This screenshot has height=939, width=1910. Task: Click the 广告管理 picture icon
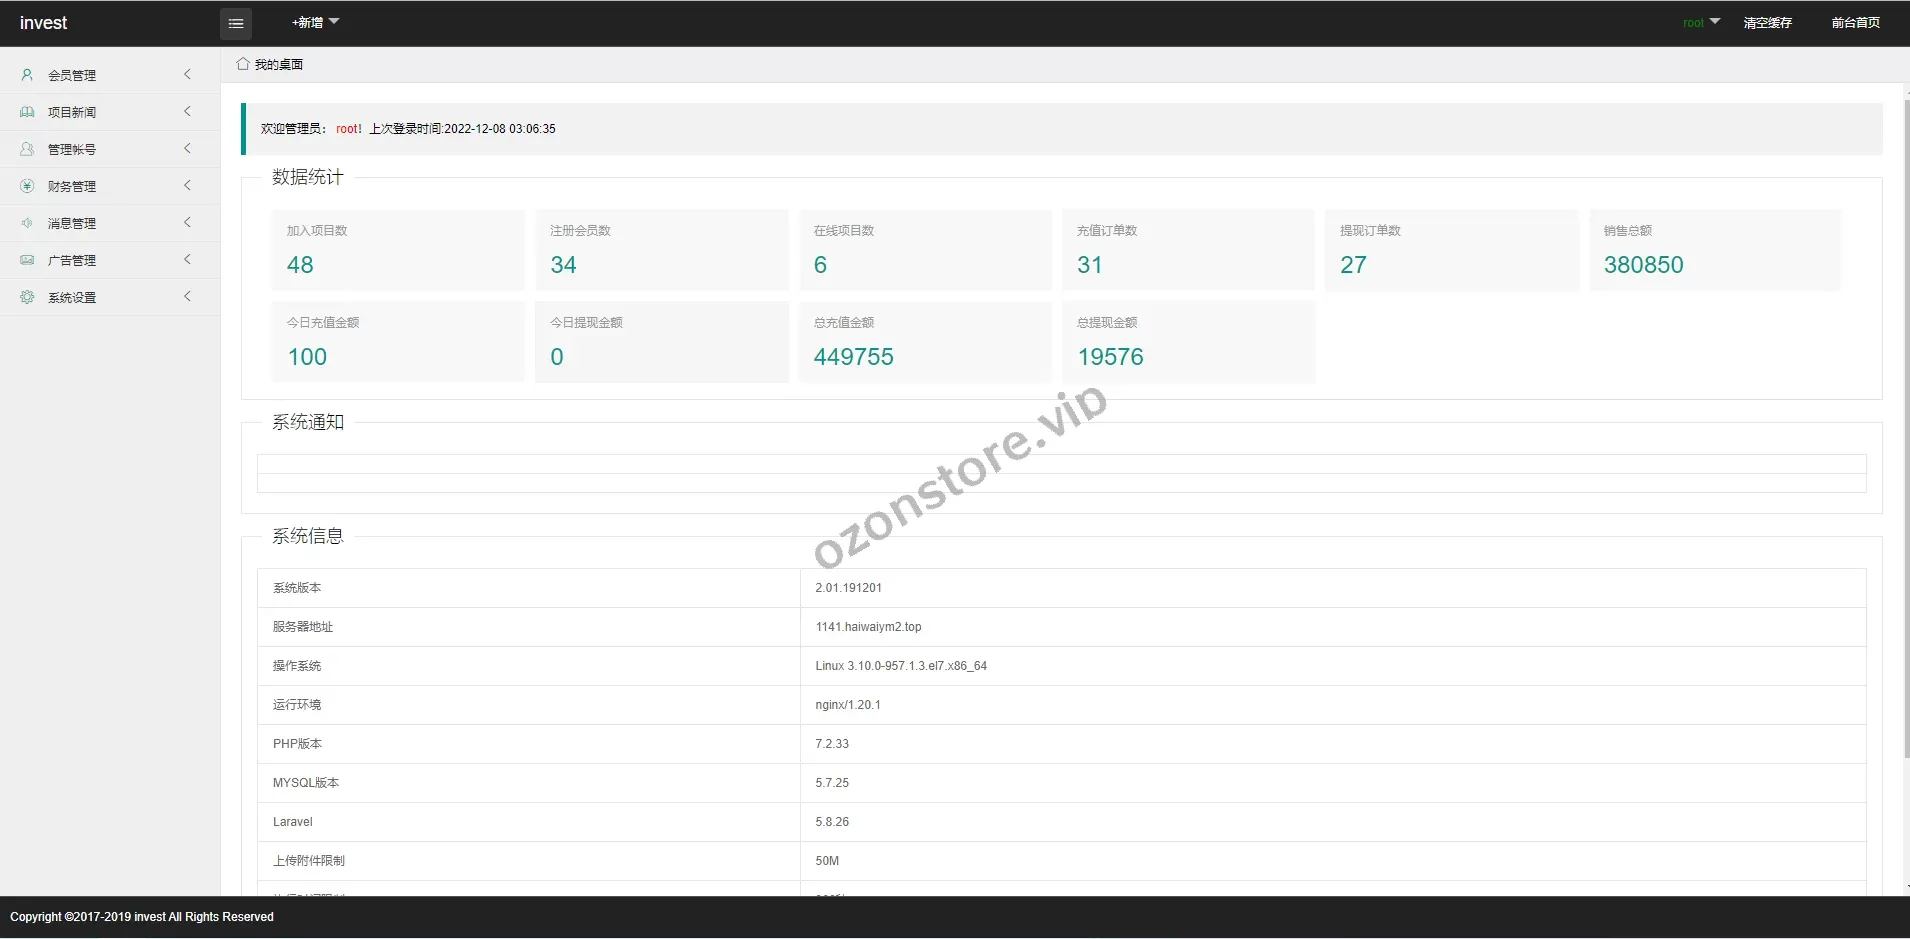pos(27,260)
